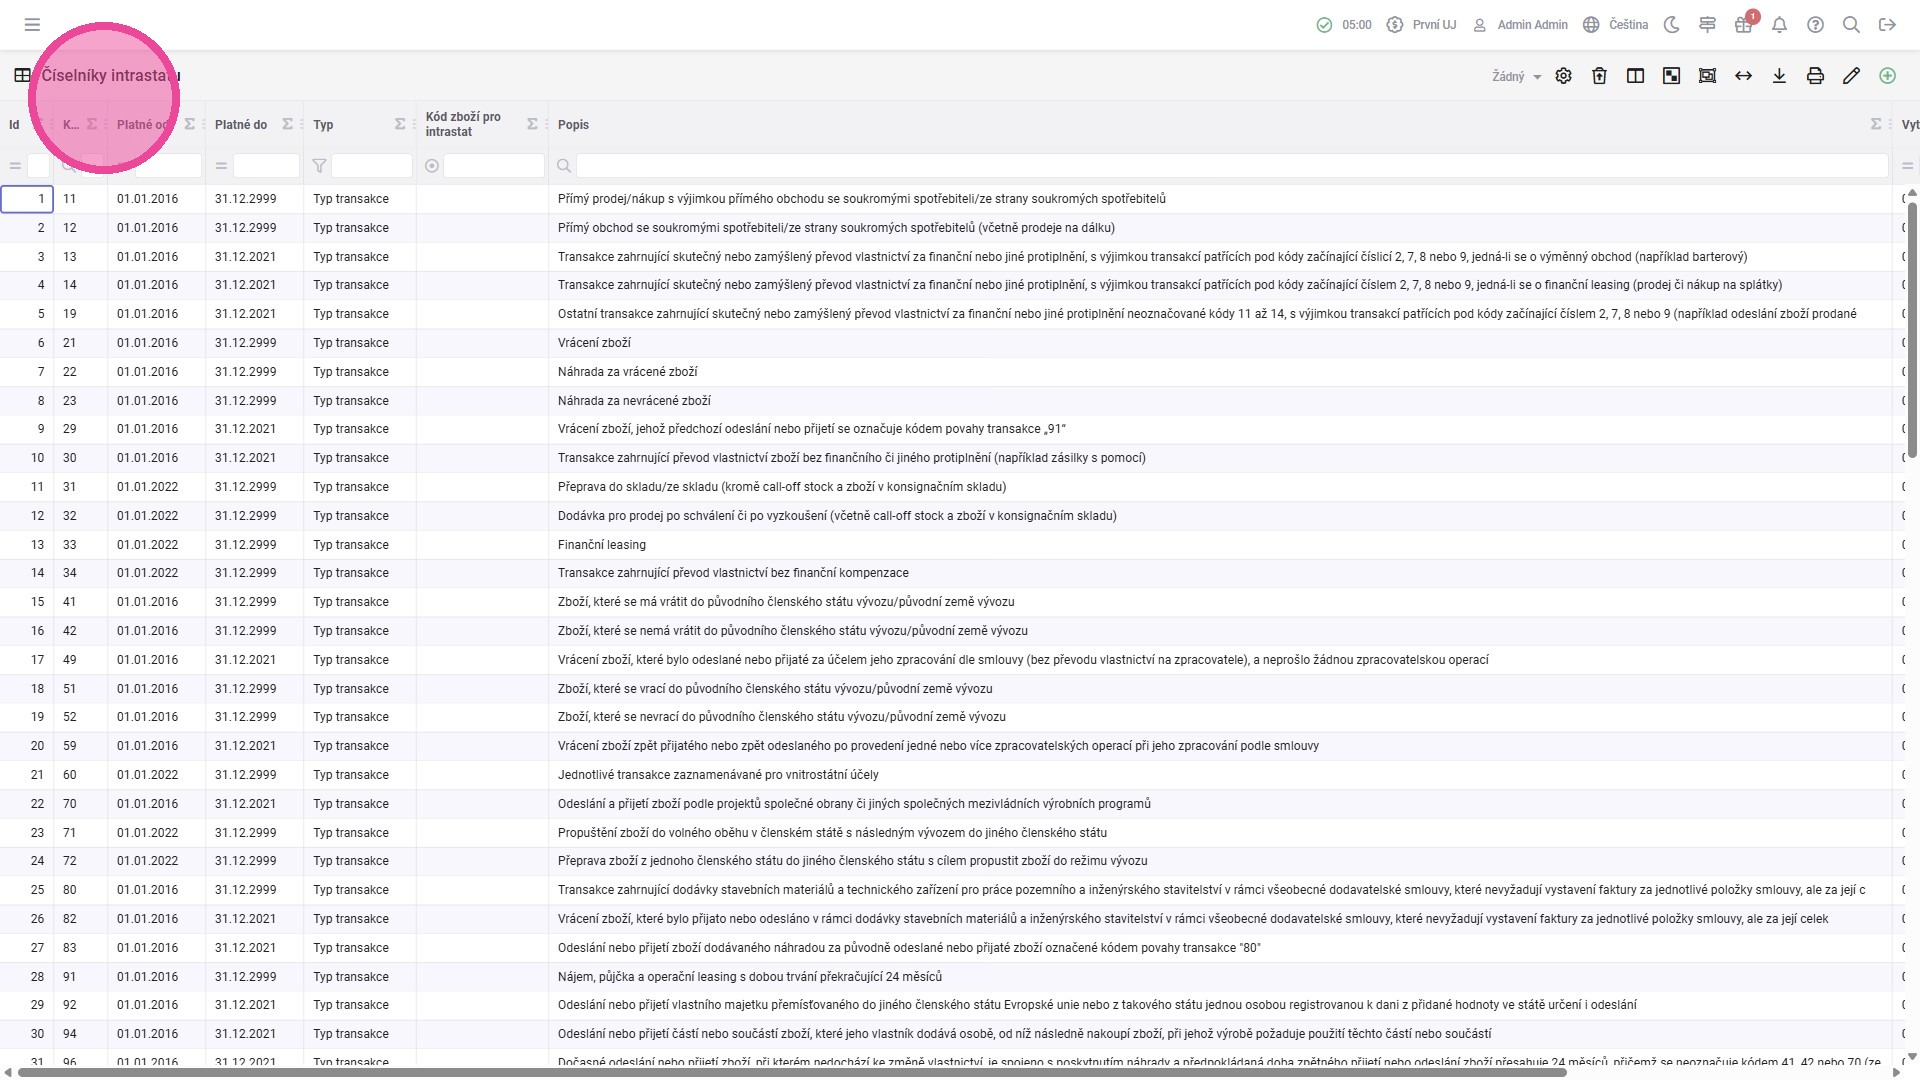Open the gift news icon with badge
Image resolution: width=1920 pixels, height=1080 pixels.
point(1743,25)
